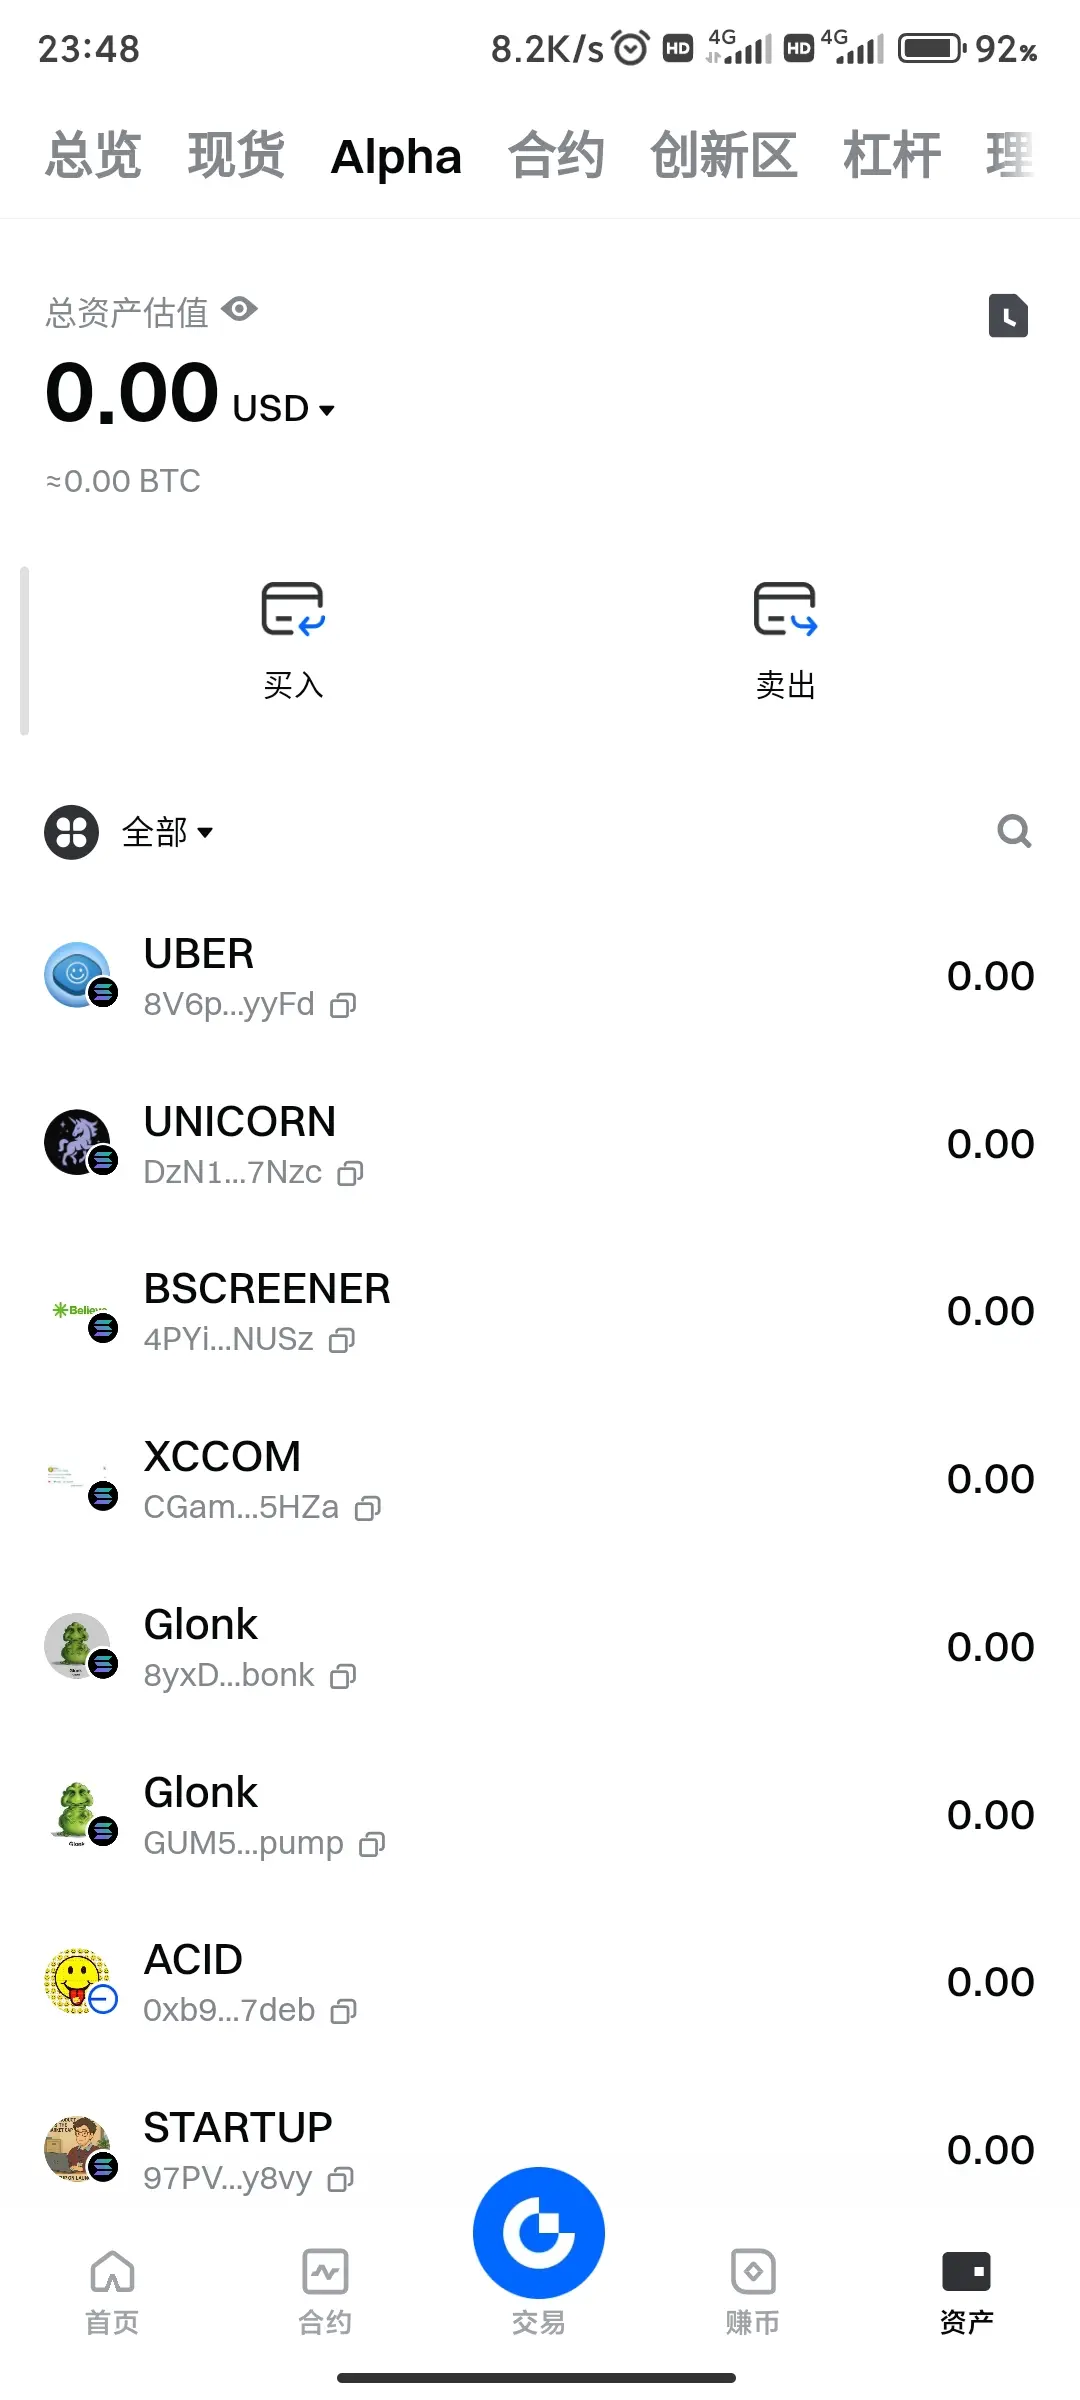Open the XCCOM token row
The image size is (1080, 2400).
pos(540,1479)
